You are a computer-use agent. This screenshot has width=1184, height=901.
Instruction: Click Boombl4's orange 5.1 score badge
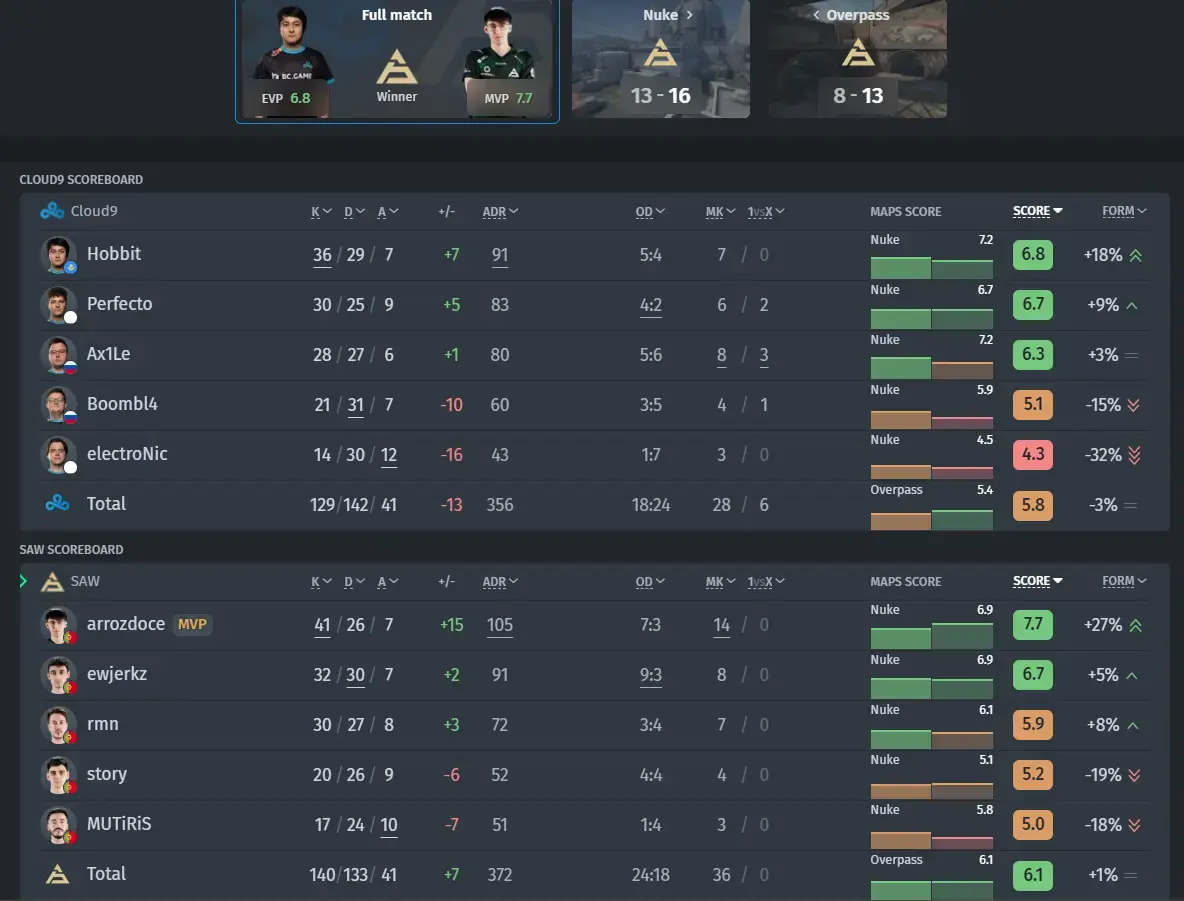coord(1032,405)
